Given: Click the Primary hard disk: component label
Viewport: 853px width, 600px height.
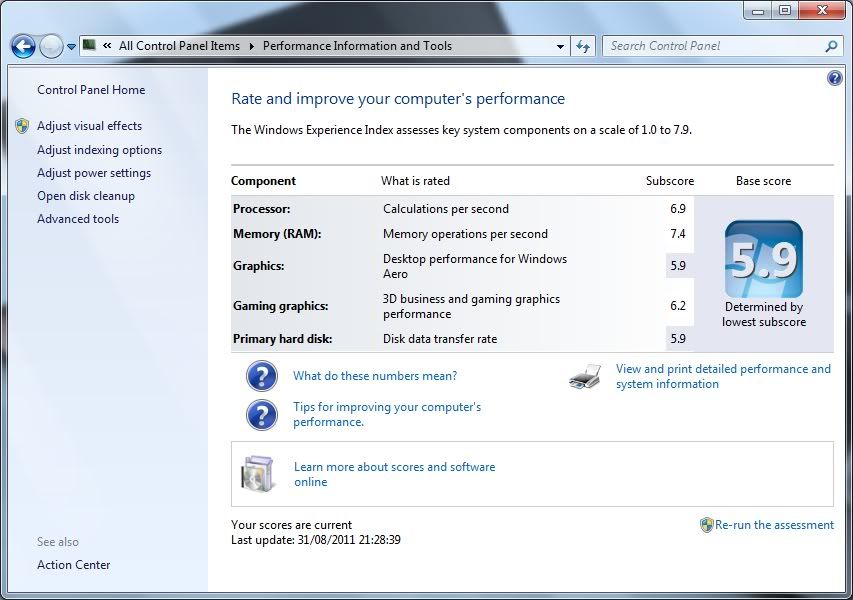Looking at the screenshot, I should coord(282,339).
